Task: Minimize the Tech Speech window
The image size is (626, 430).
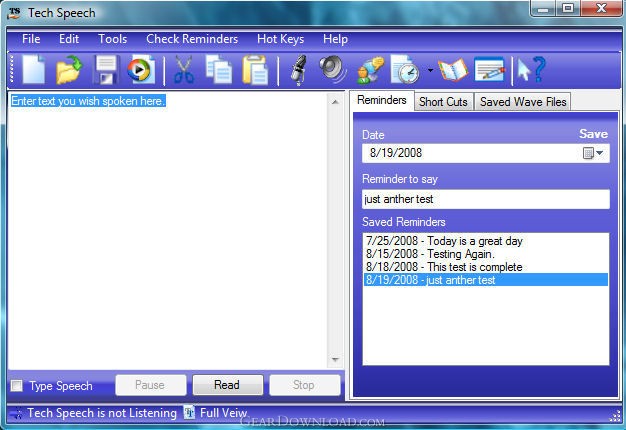Action: tap(543, 8)
